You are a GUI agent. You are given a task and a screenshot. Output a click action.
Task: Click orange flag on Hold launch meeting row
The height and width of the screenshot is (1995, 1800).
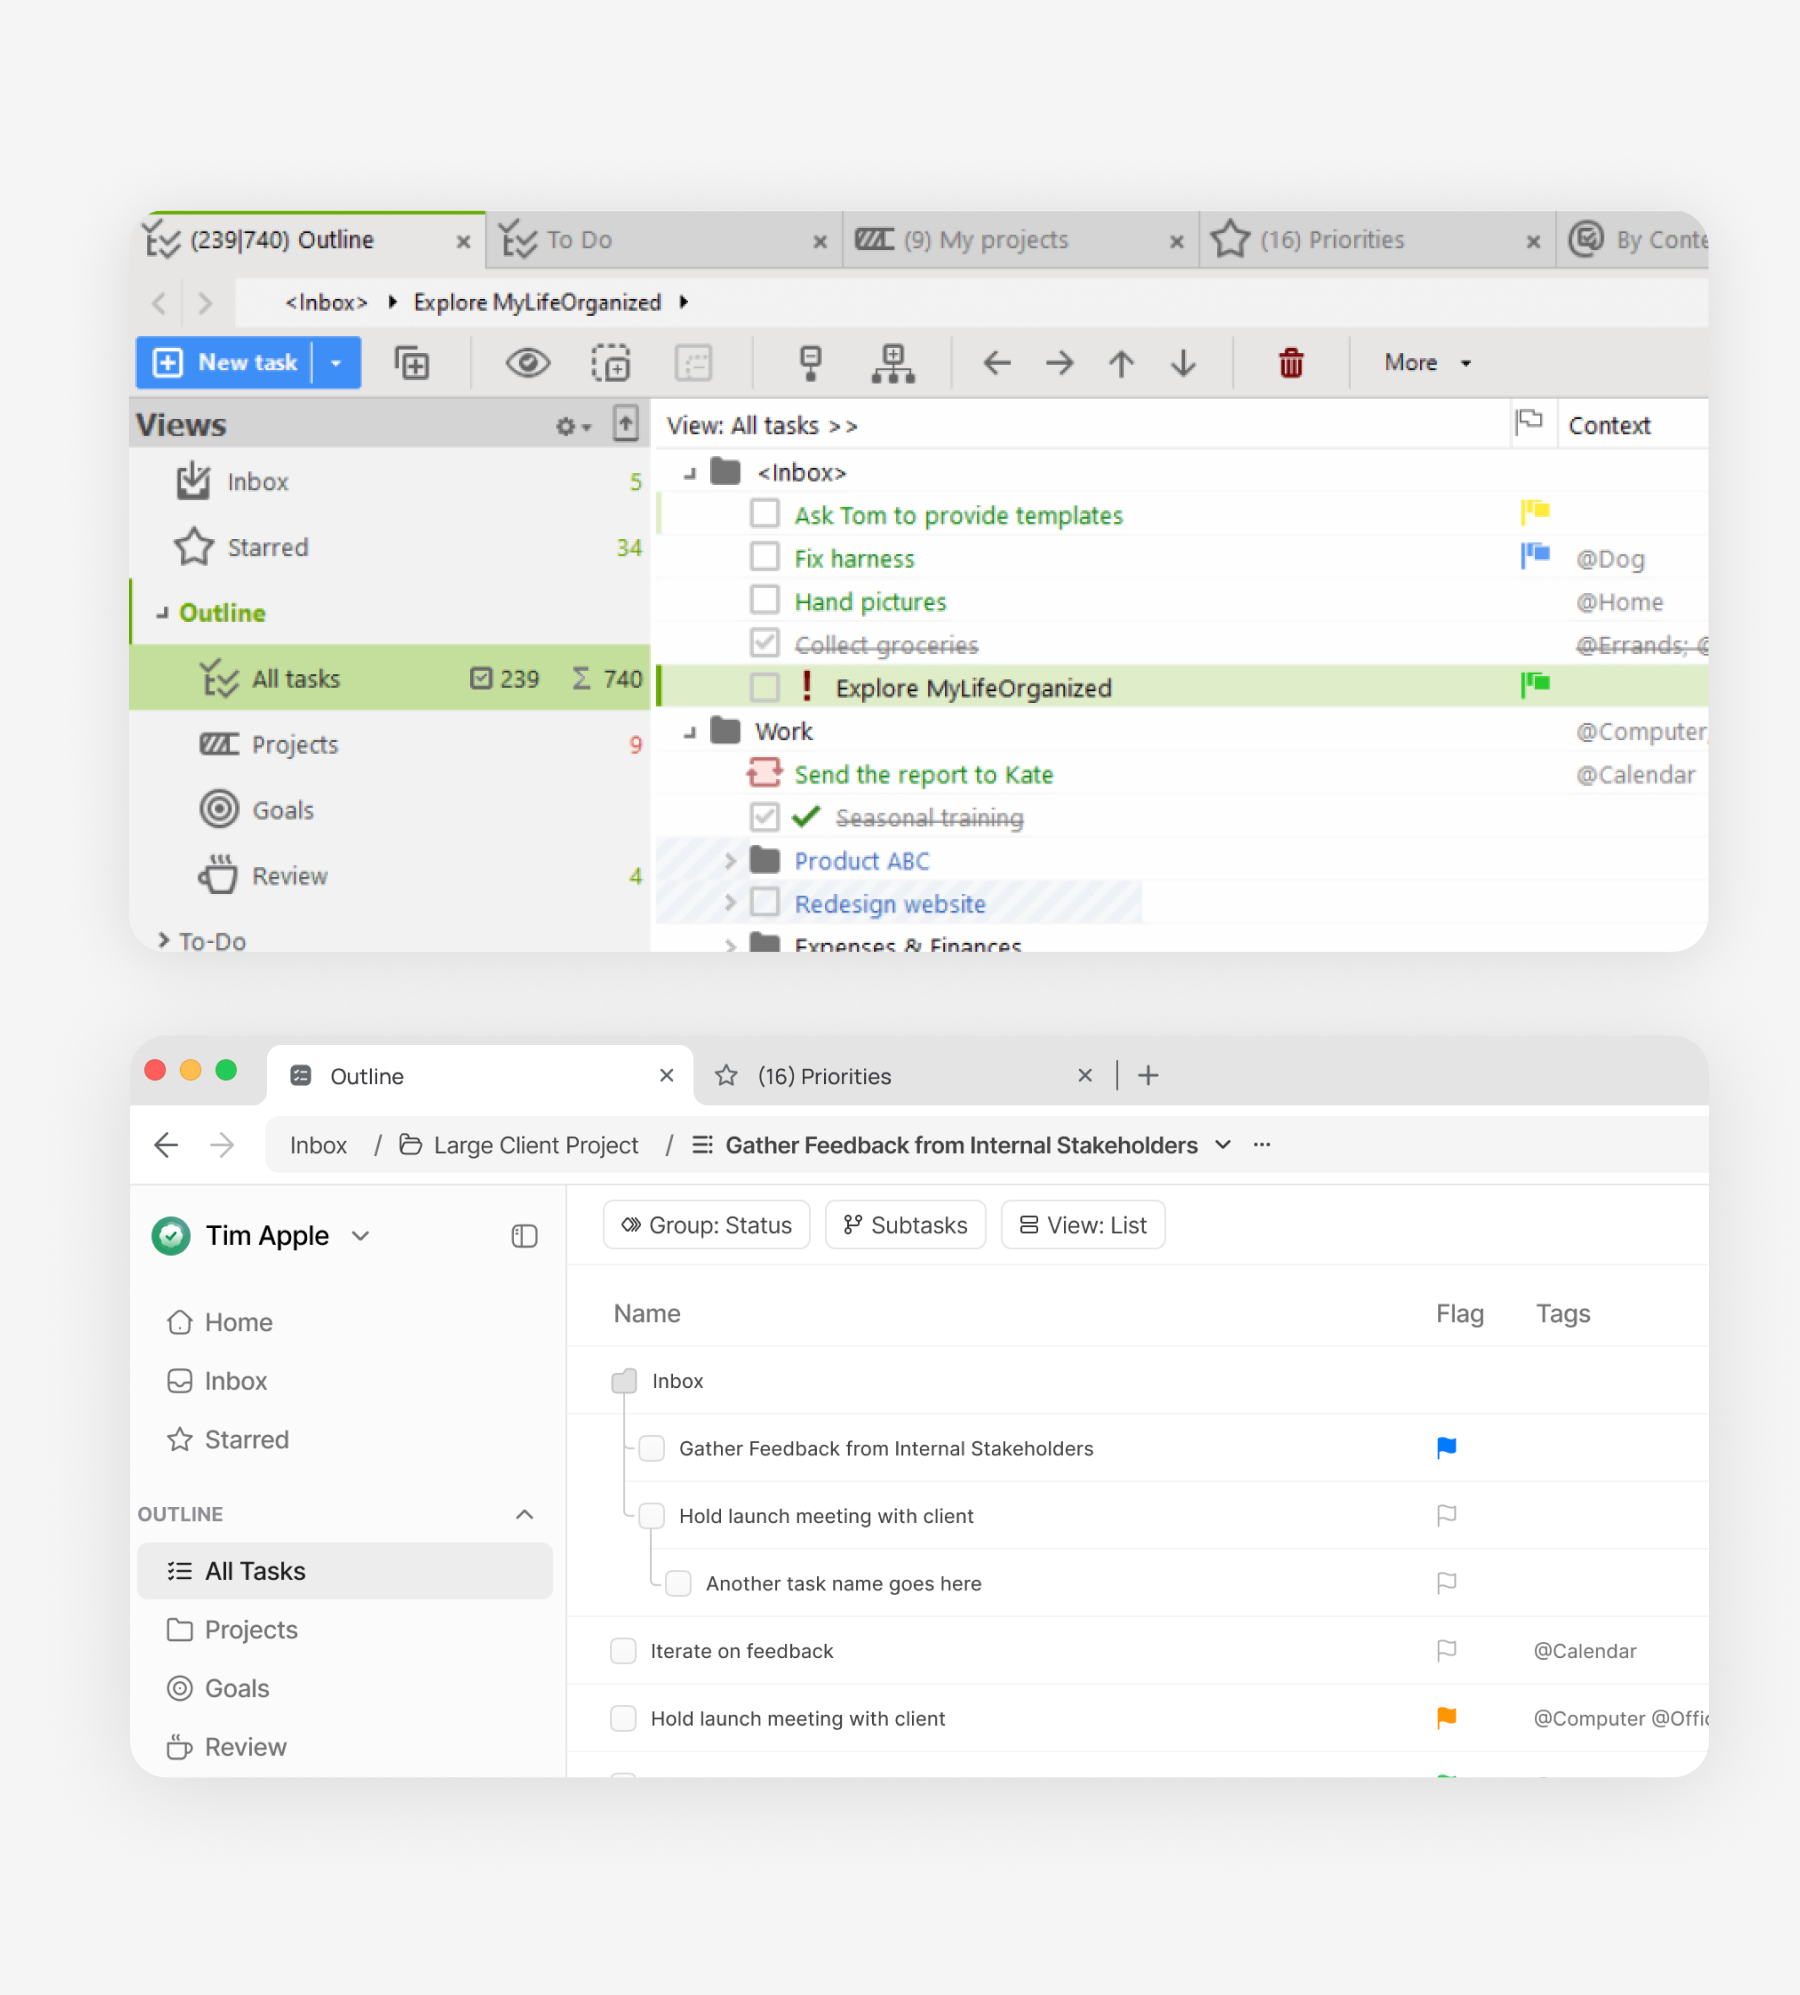pos(1446,1717)
